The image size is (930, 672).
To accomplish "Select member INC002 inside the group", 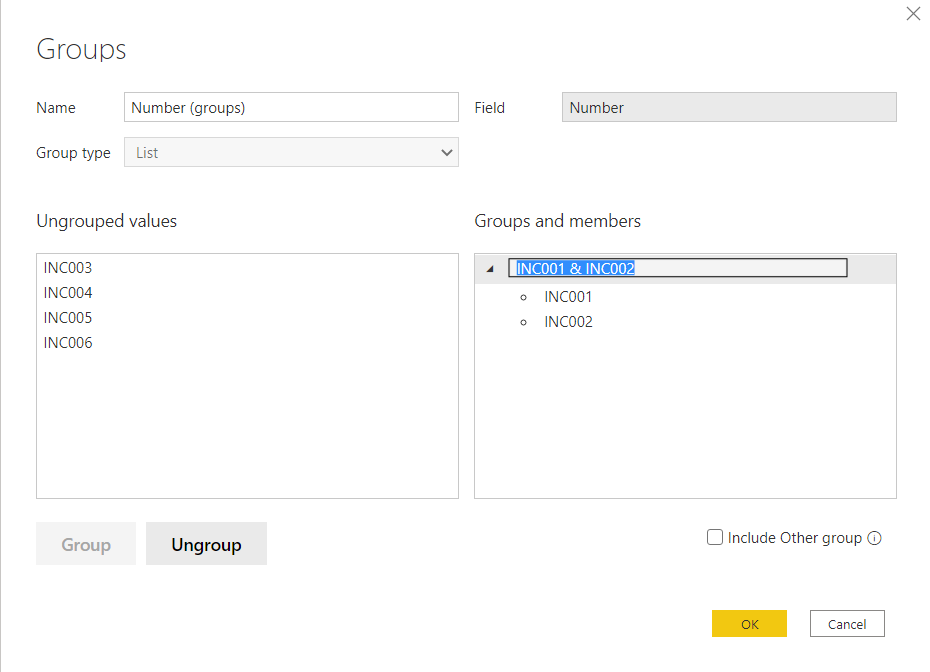I will (567, 321).
